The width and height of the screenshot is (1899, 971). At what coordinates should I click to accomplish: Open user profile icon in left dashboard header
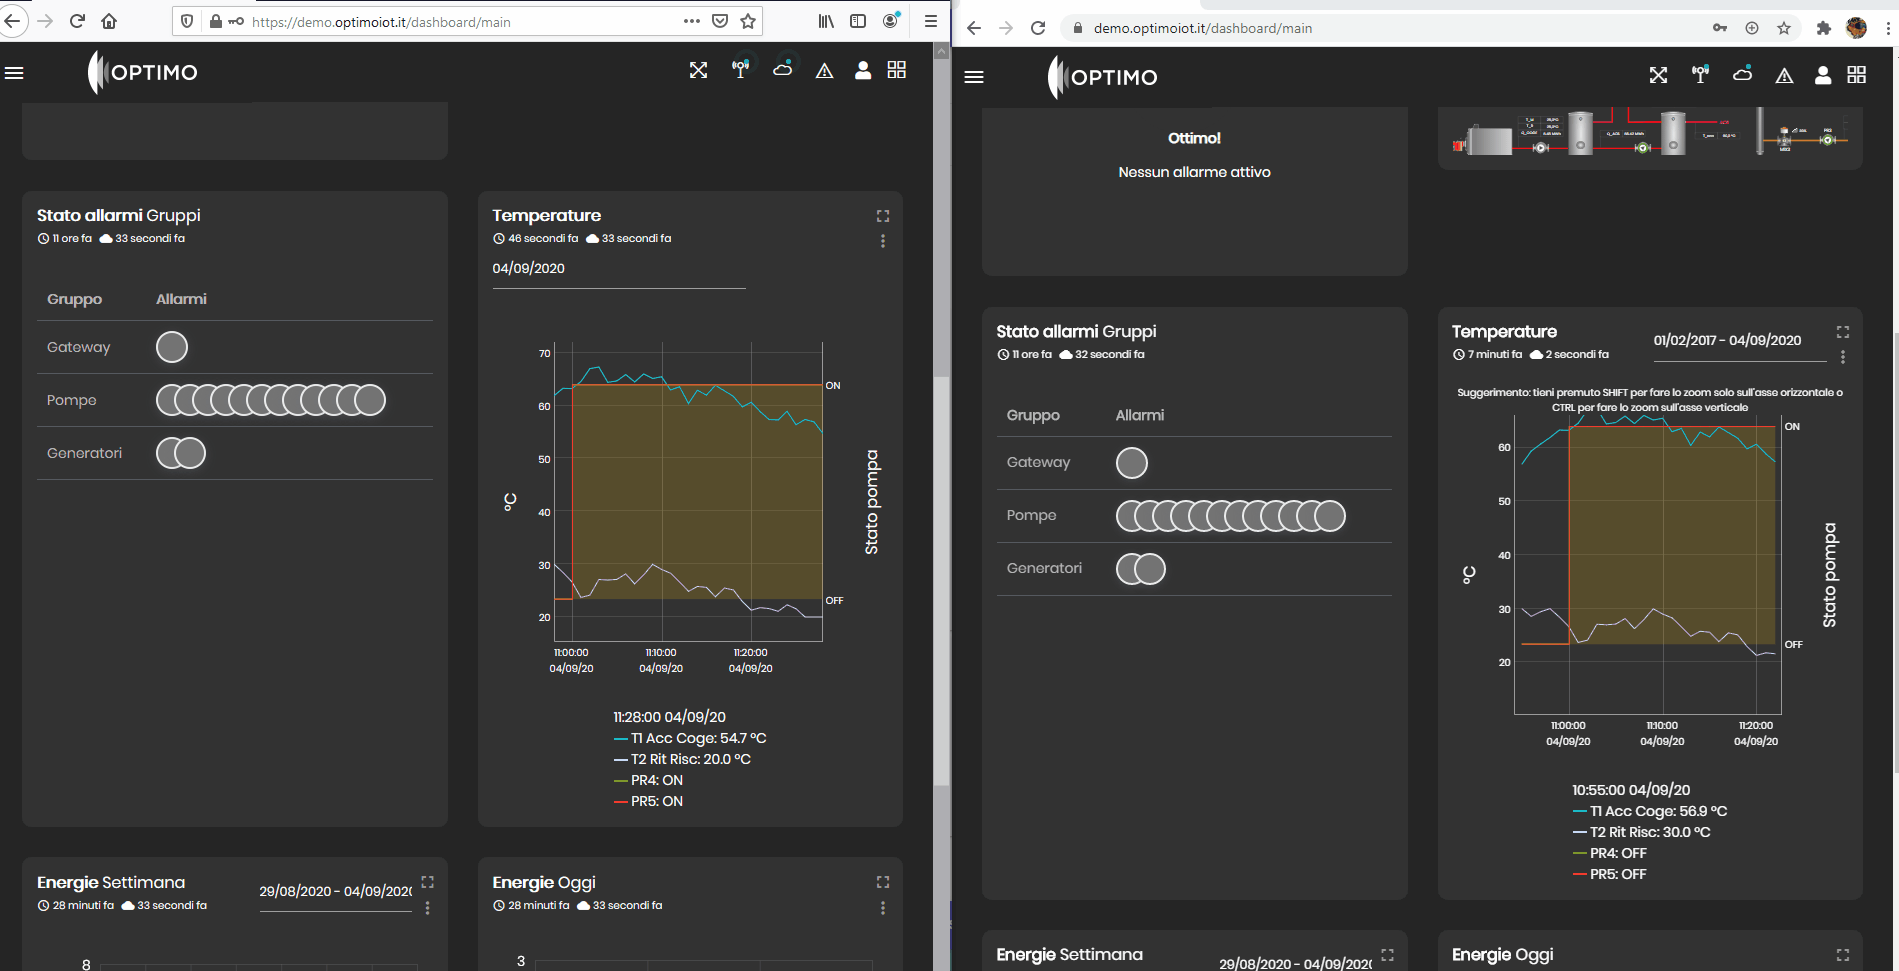862,70
